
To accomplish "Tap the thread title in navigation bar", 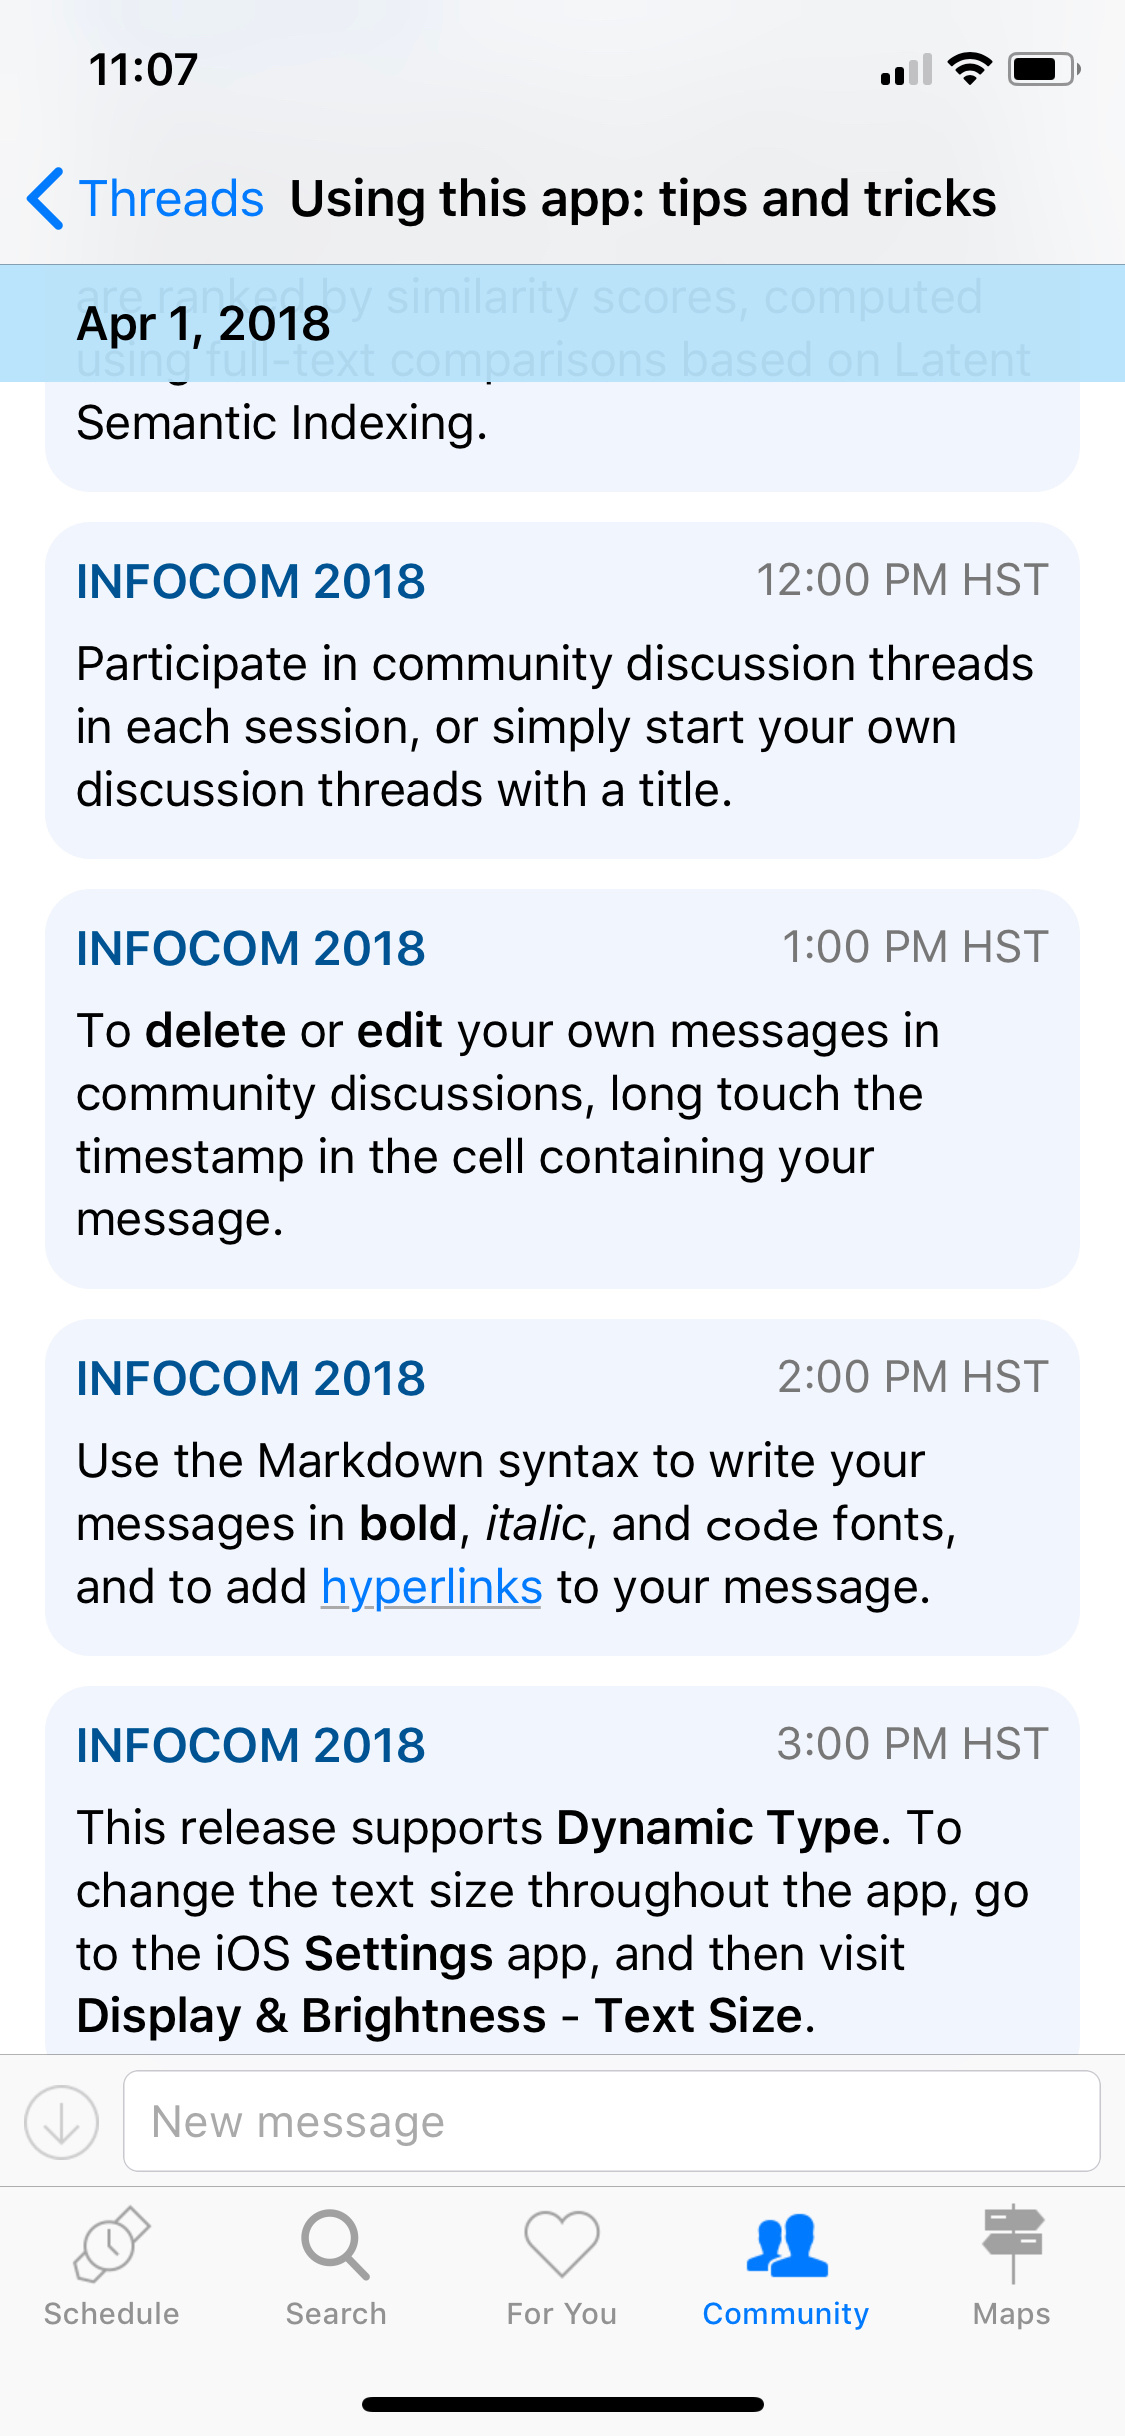I will pos(642,199).
